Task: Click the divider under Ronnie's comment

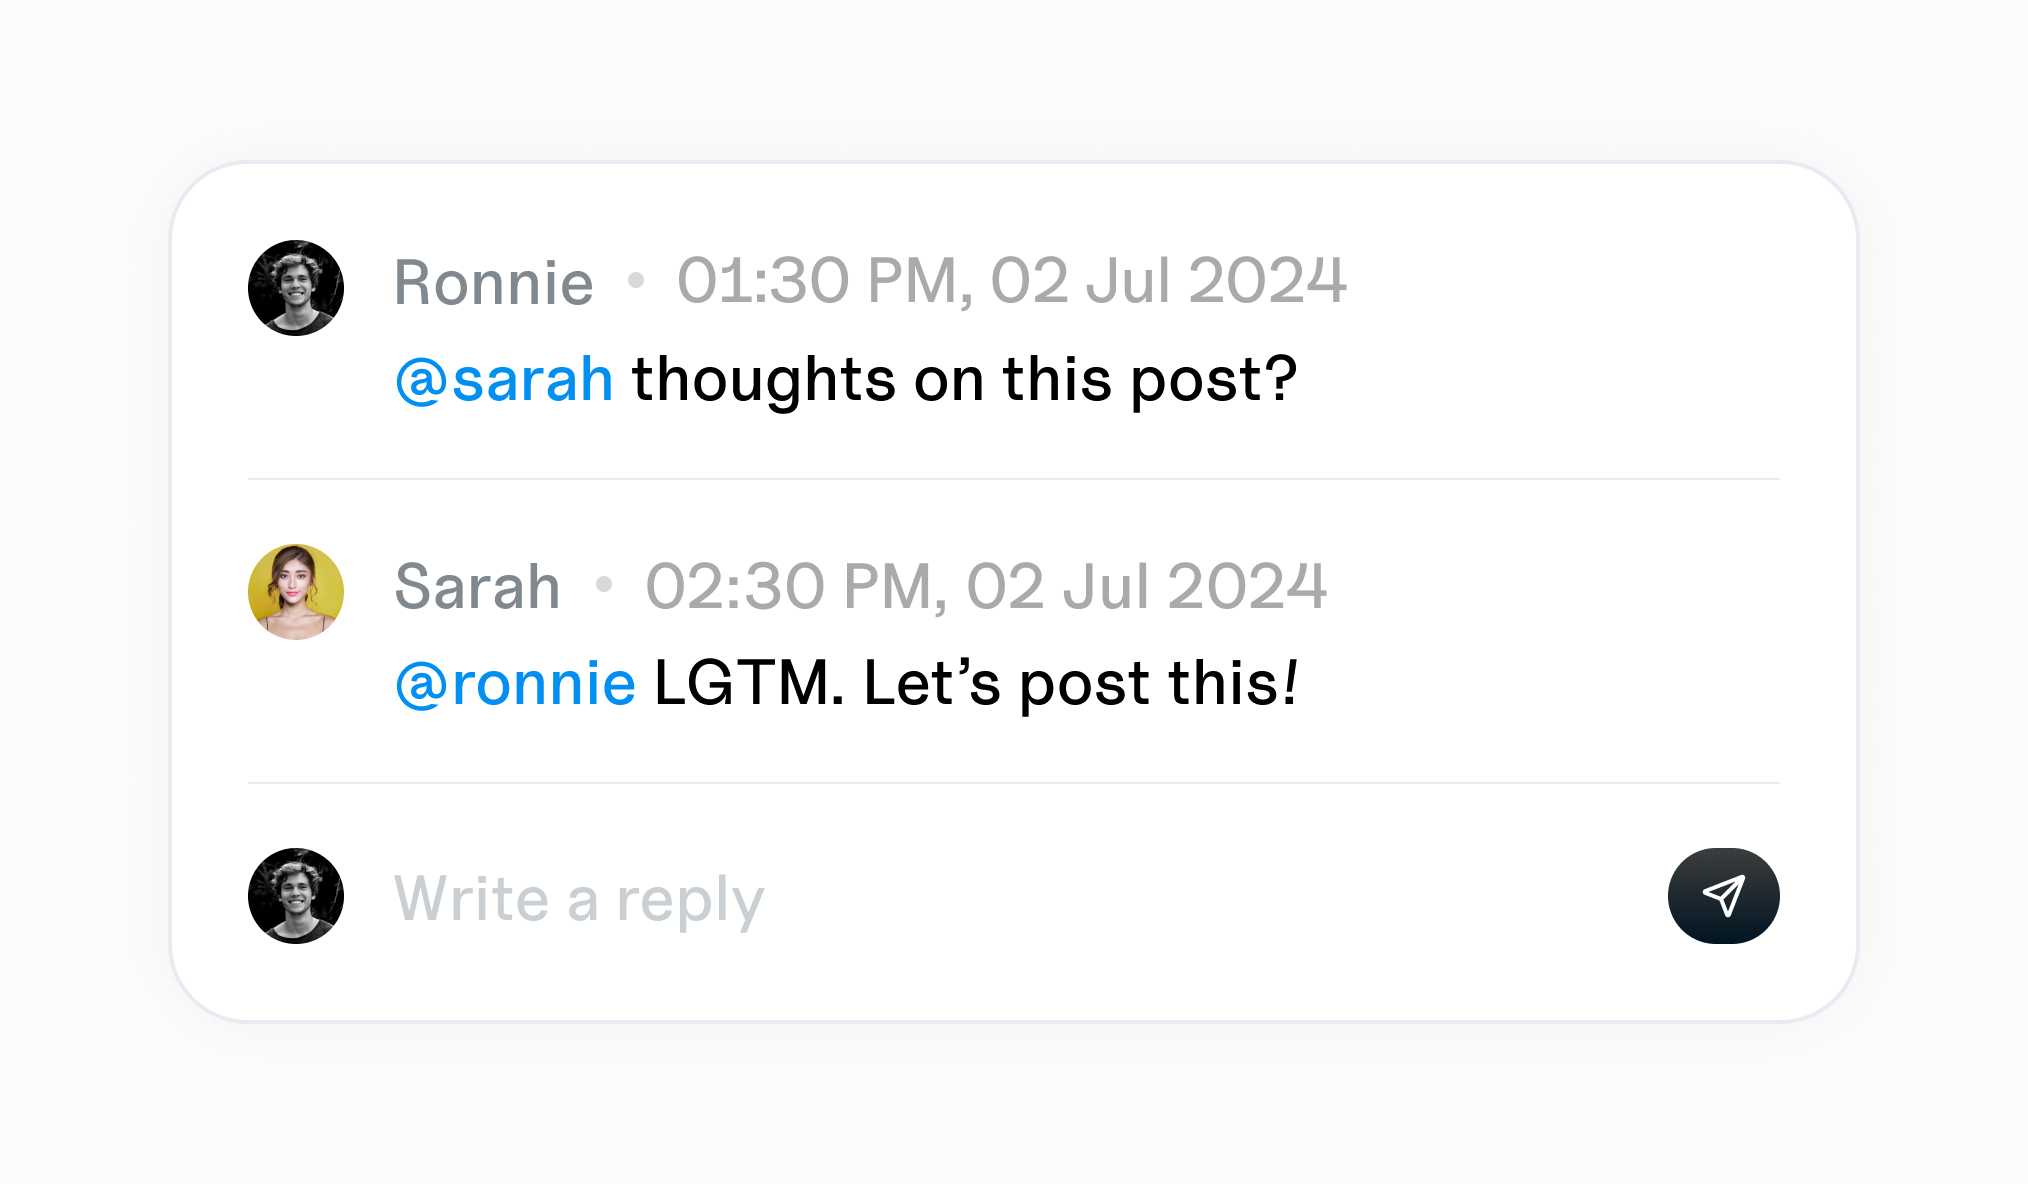Action: coord(1014,479)
